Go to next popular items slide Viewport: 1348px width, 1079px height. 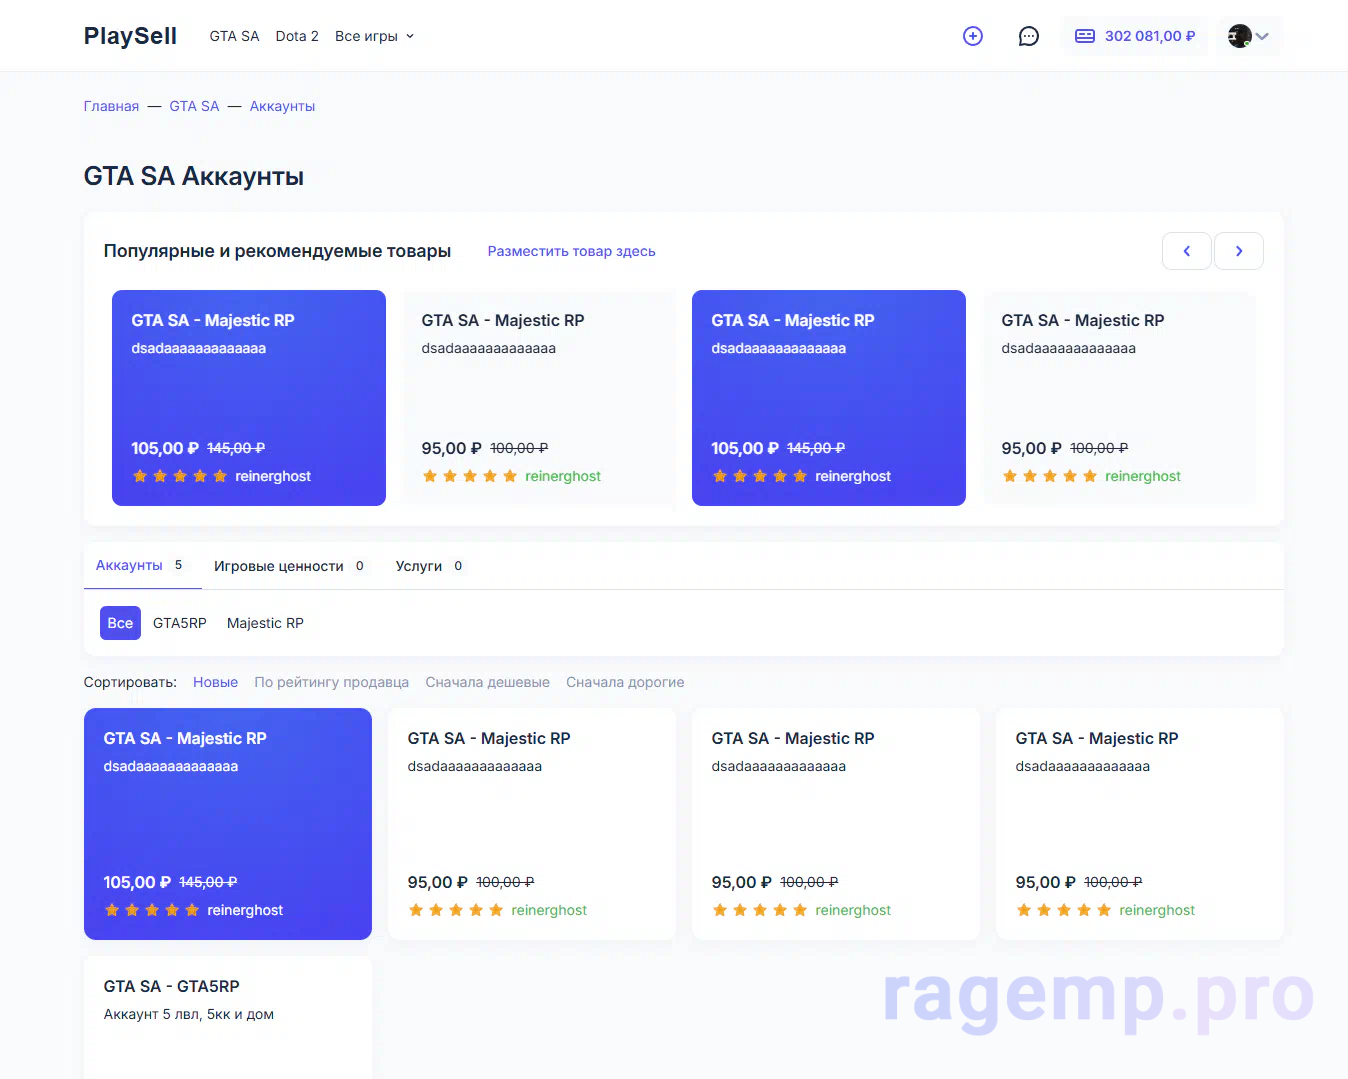(1238, 251)
